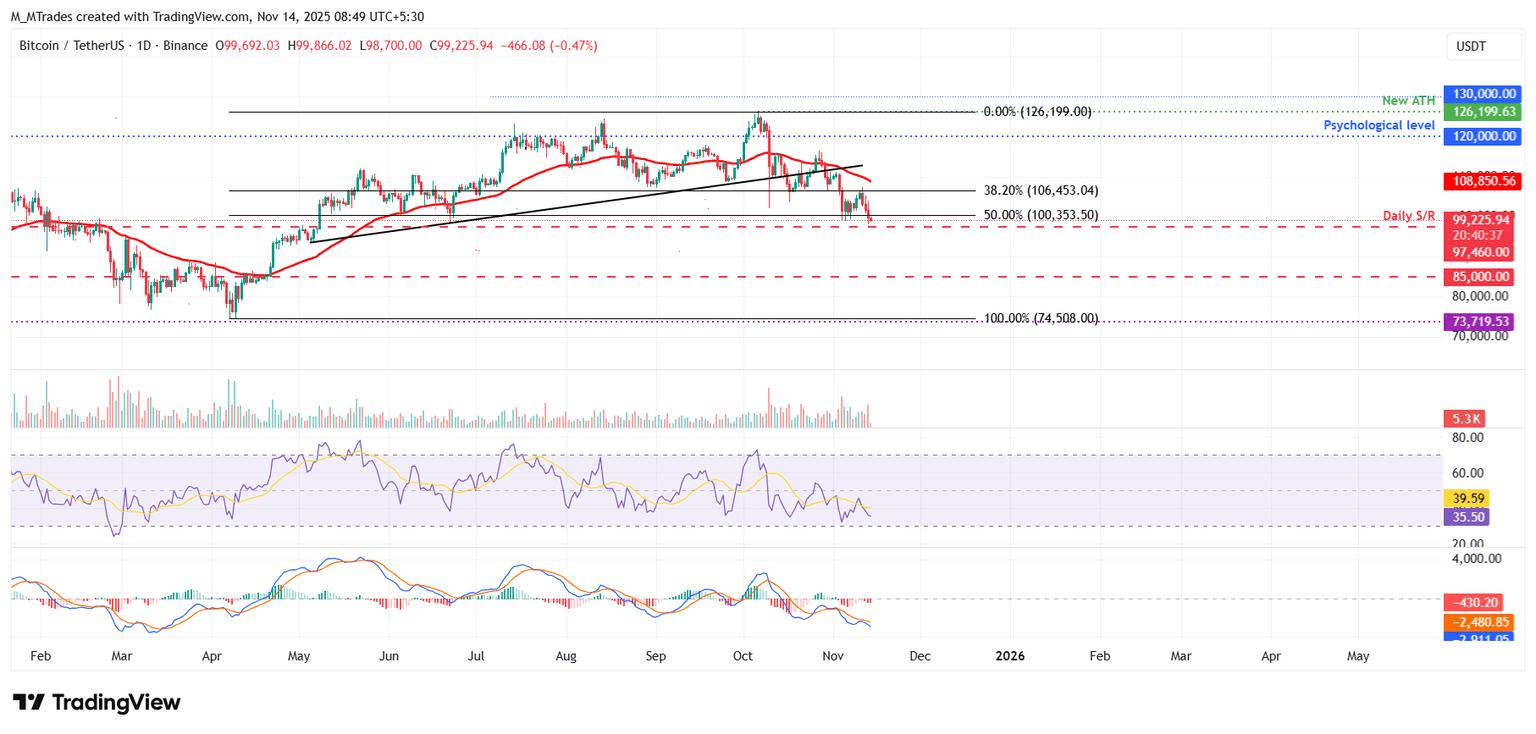
Task: Click the red current price label 99,225.94
Action: tap(1482, 219)
